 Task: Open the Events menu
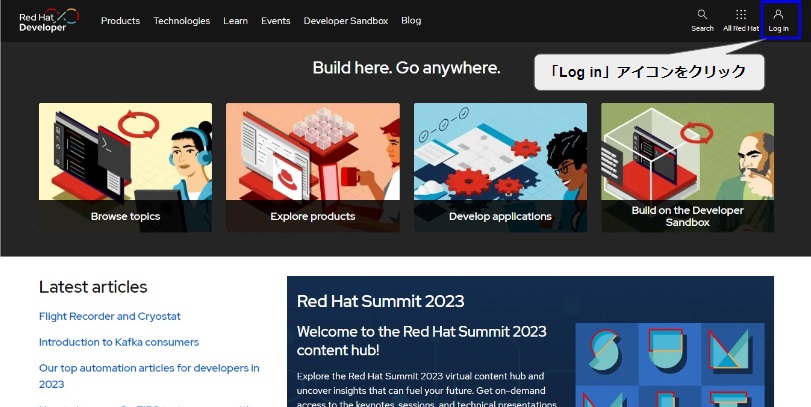tap(276, 21)
